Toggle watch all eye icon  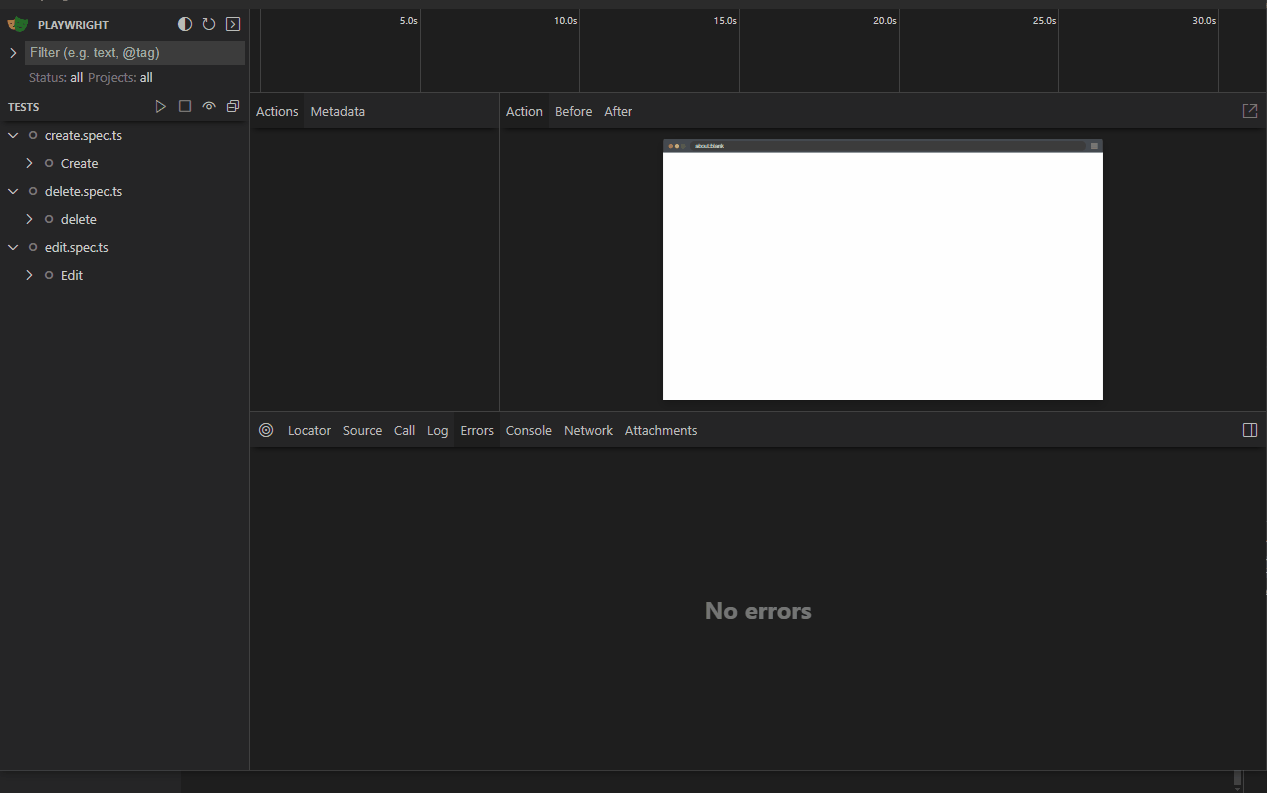pos(209,106)
